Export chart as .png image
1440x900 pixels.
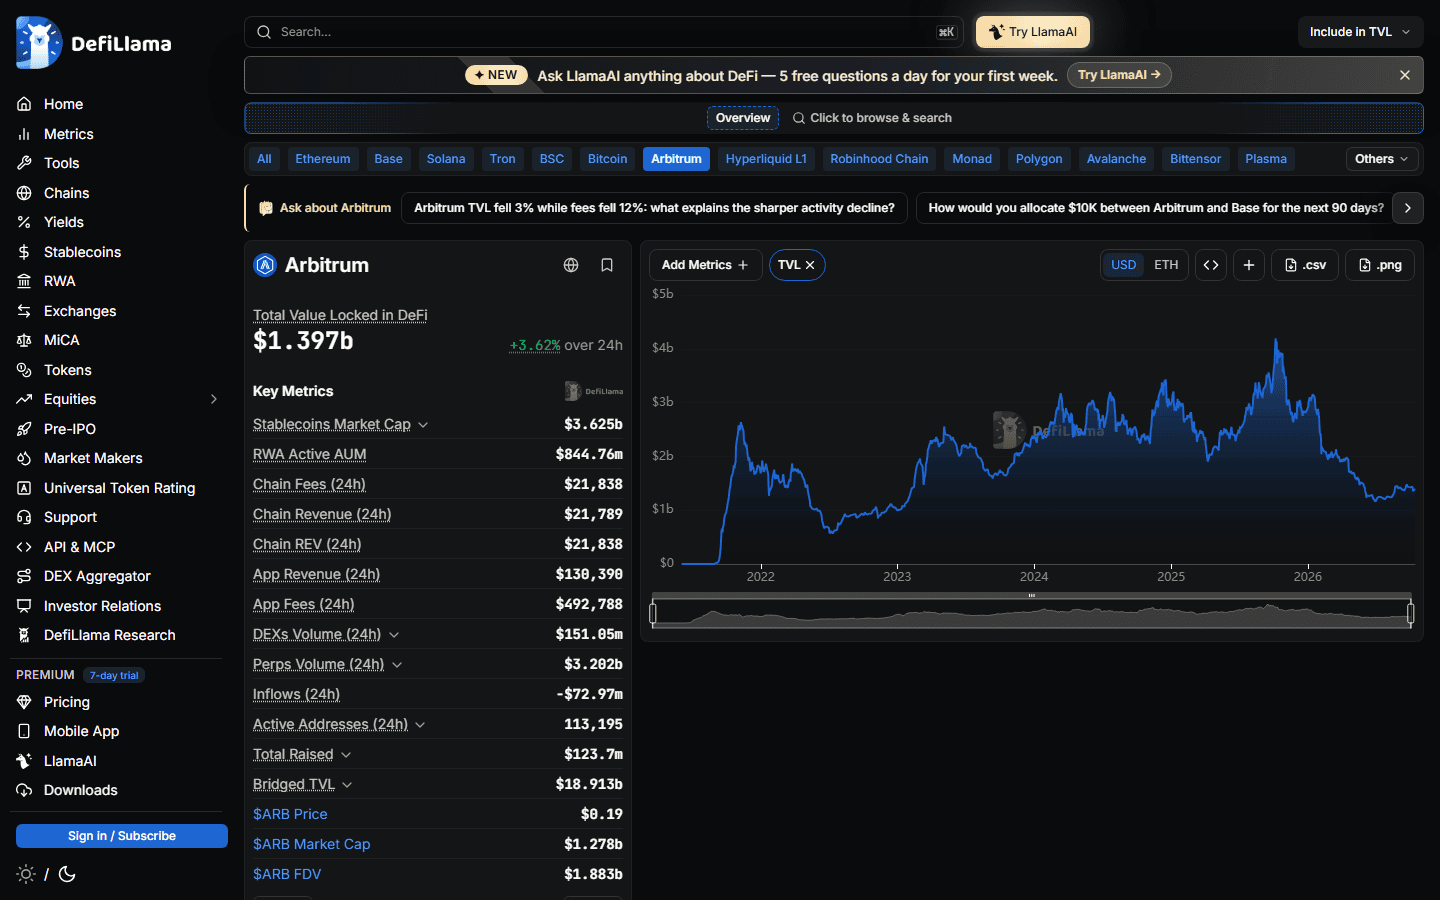pos(1380,265)
